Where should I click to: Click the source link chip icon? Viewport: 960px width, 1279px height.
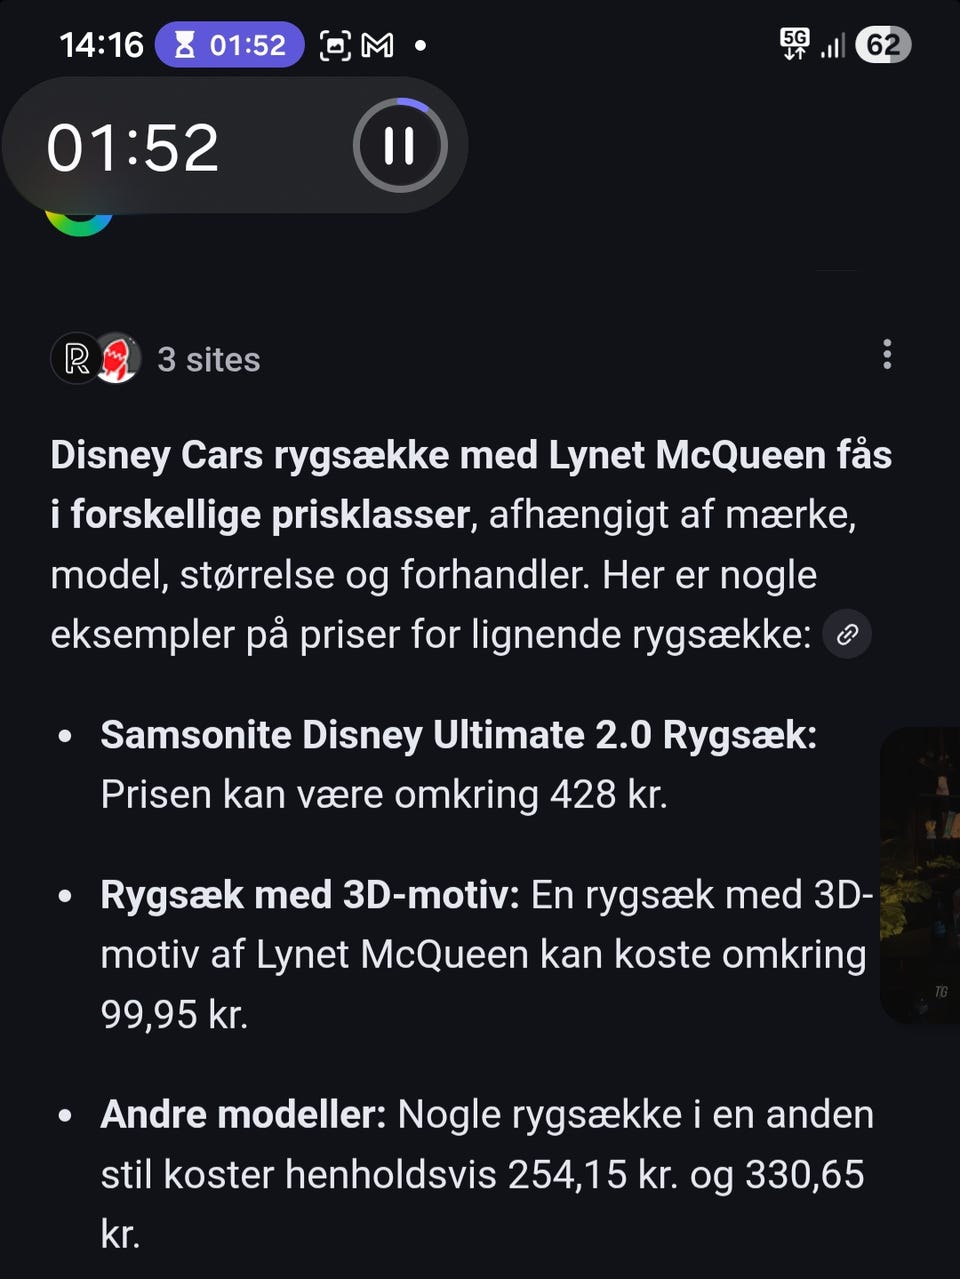(847, 635)
